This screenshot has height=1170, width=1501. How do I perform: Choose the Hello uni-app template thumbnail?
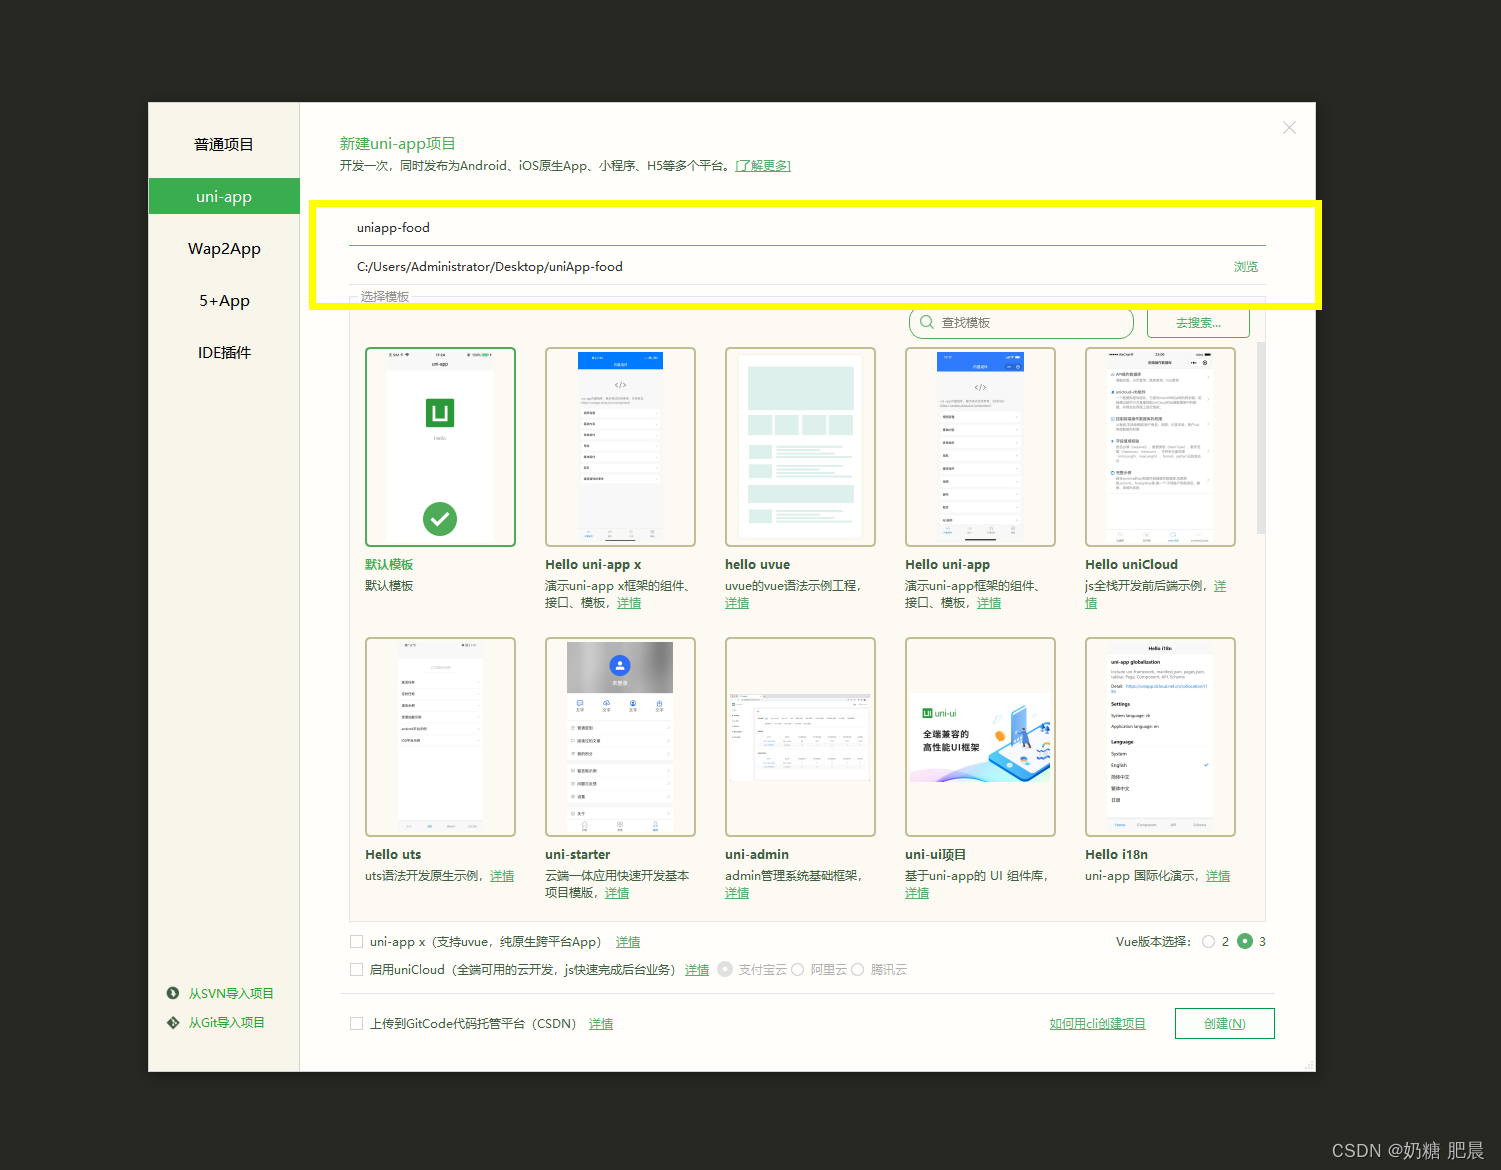[x=980, y=447]
